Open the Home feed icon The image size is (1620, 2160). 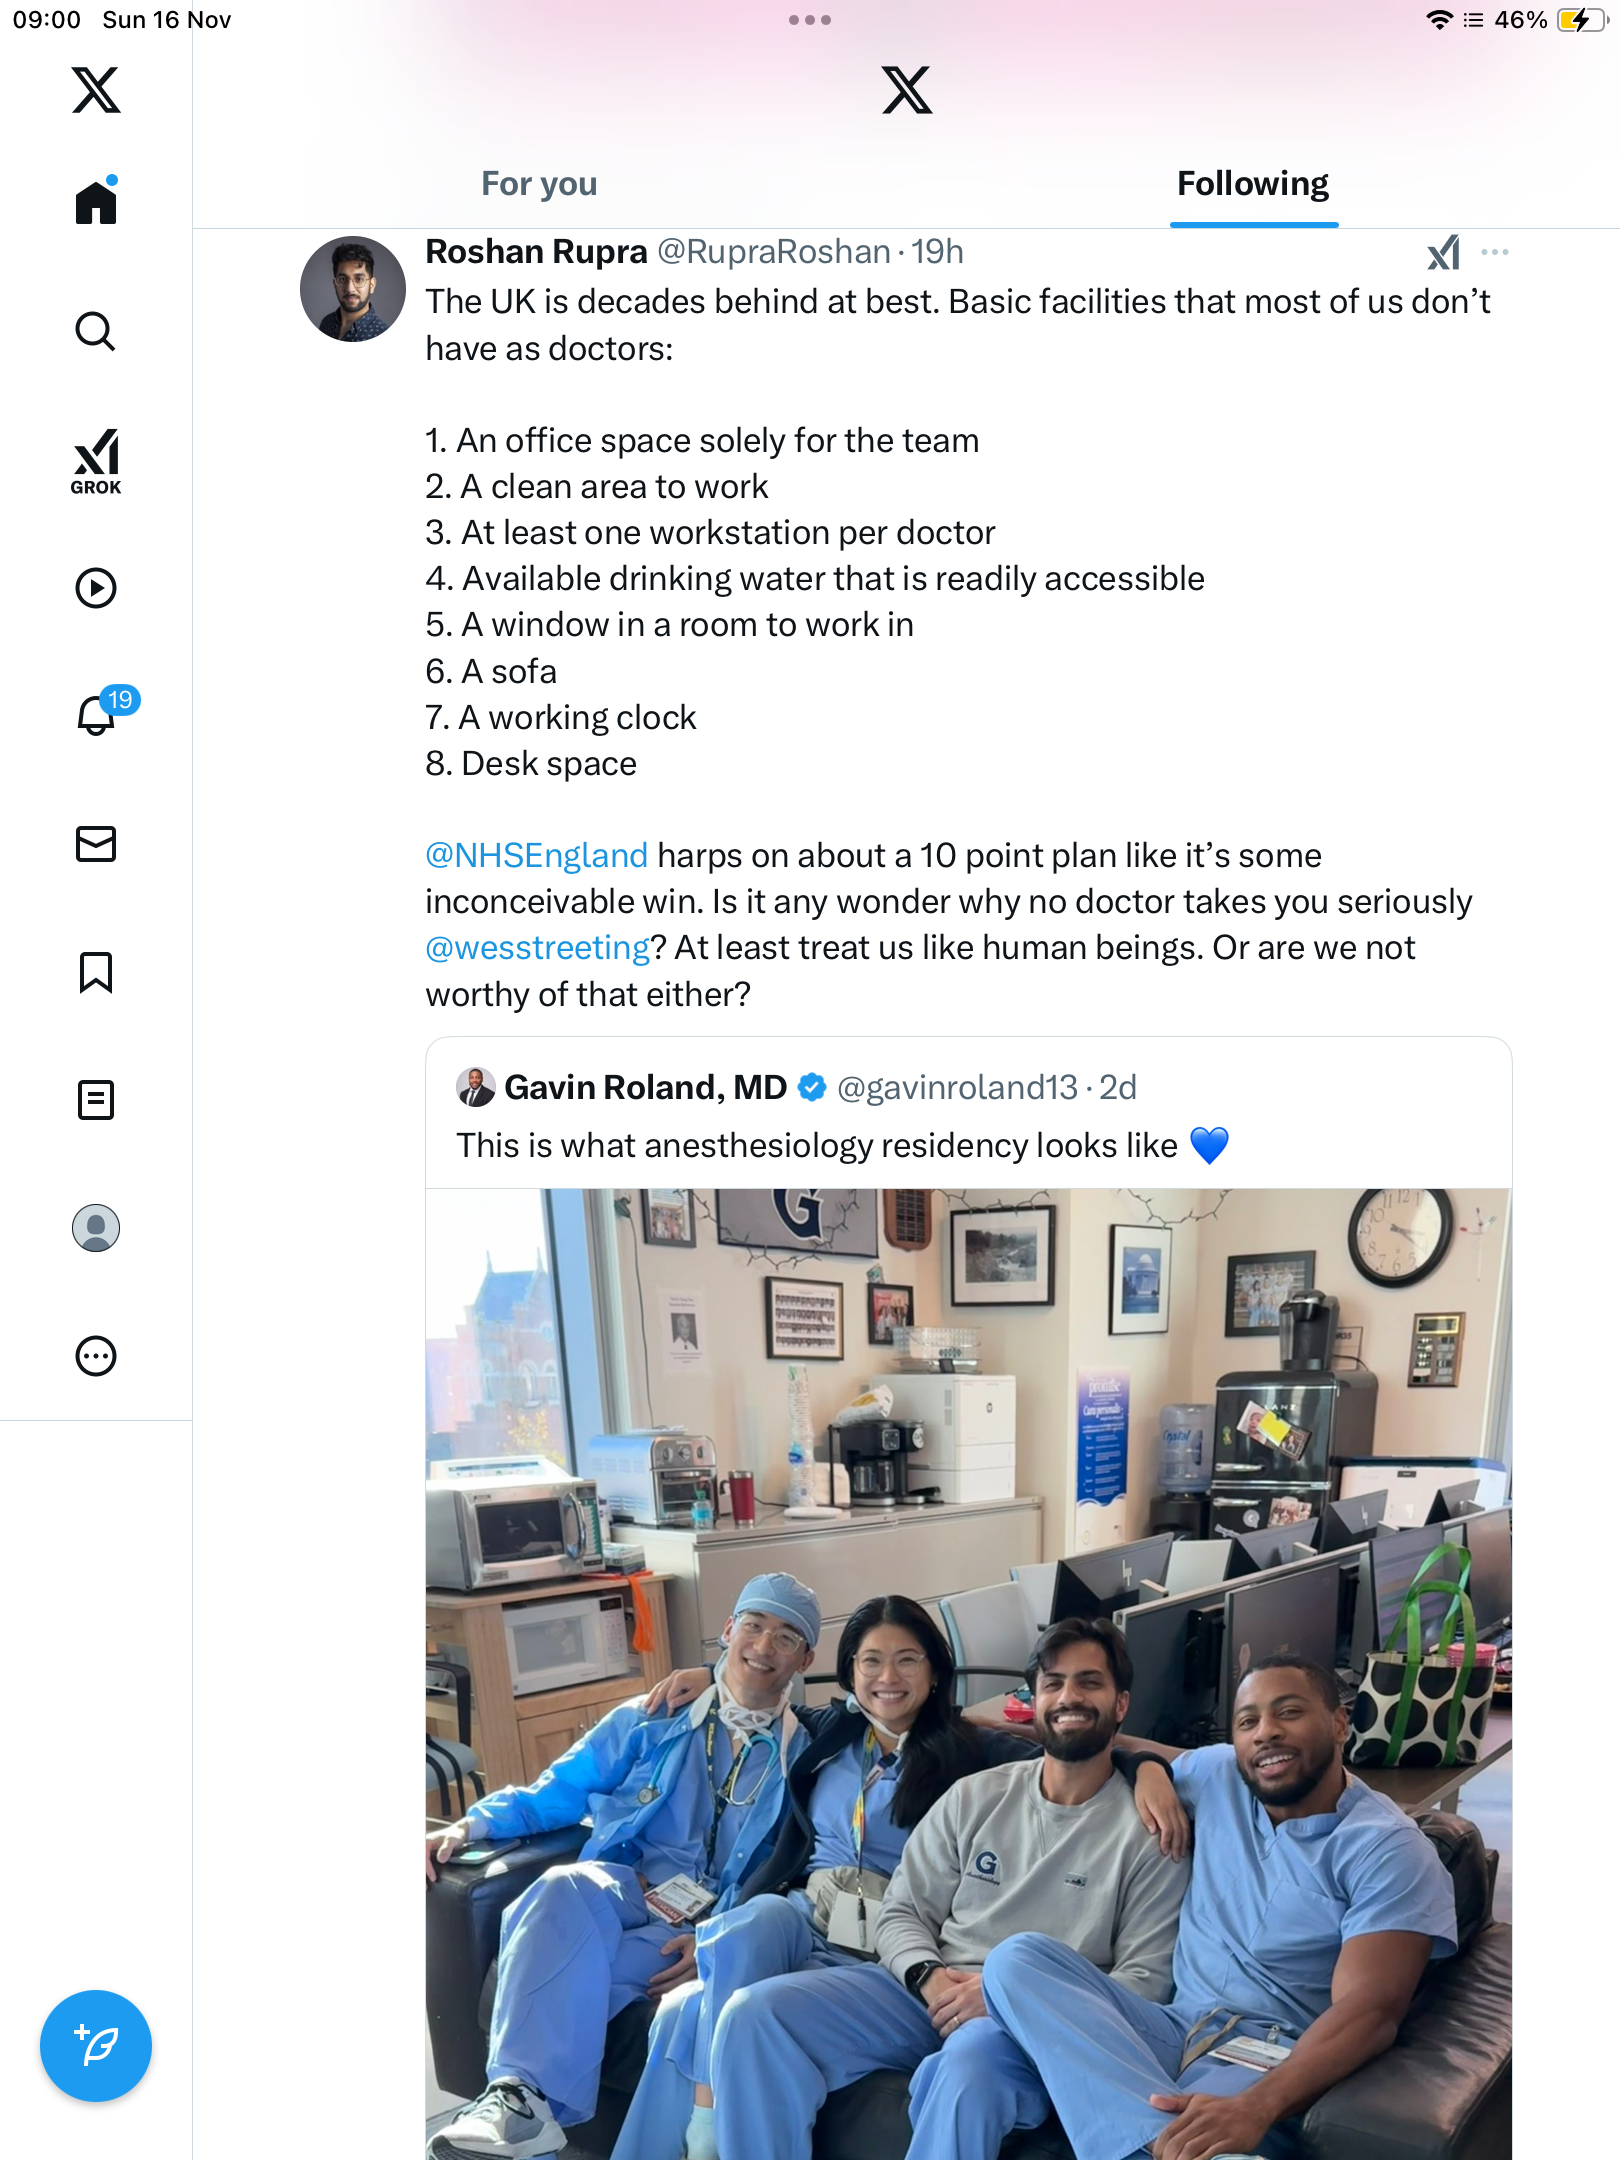tap(96, 202)
